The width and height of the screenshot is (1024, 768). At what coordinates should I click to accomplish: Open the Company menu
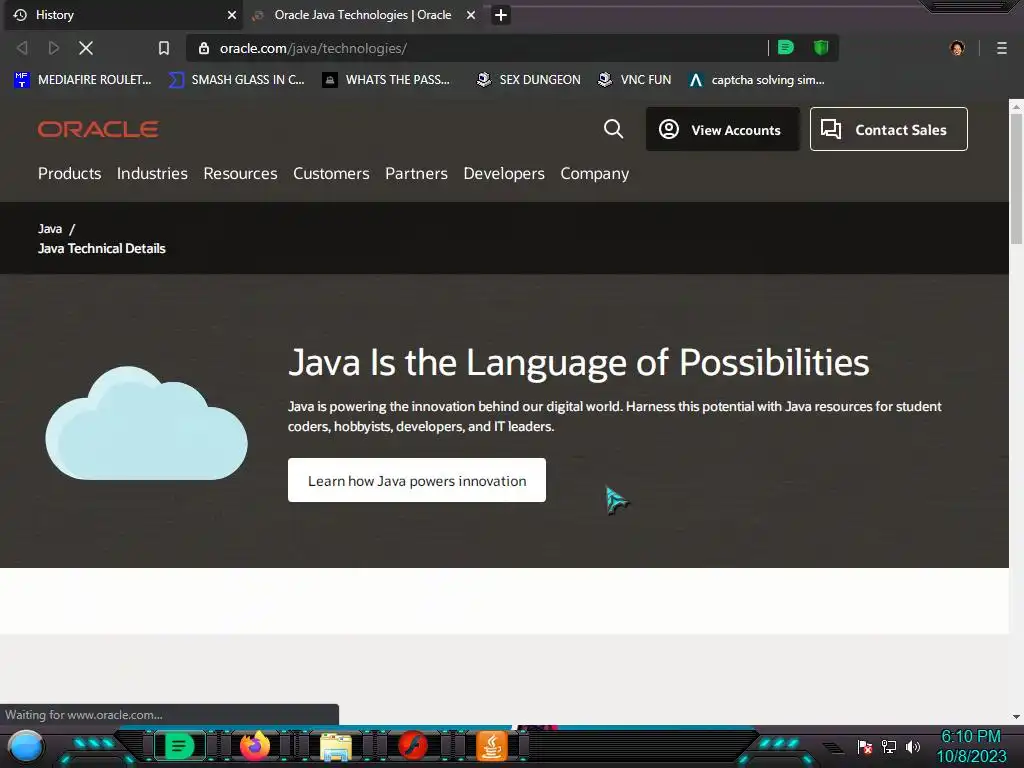point(594,174)
